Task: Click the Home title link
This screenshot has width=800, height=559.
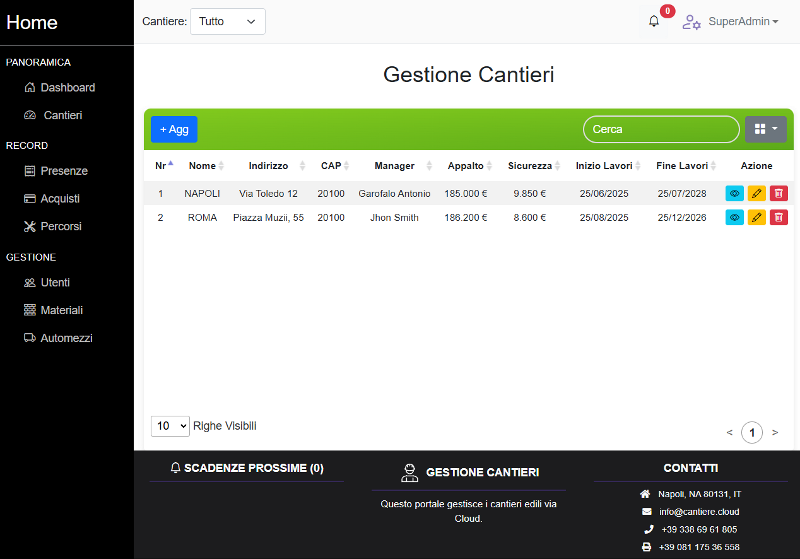Action: [32, 22]
